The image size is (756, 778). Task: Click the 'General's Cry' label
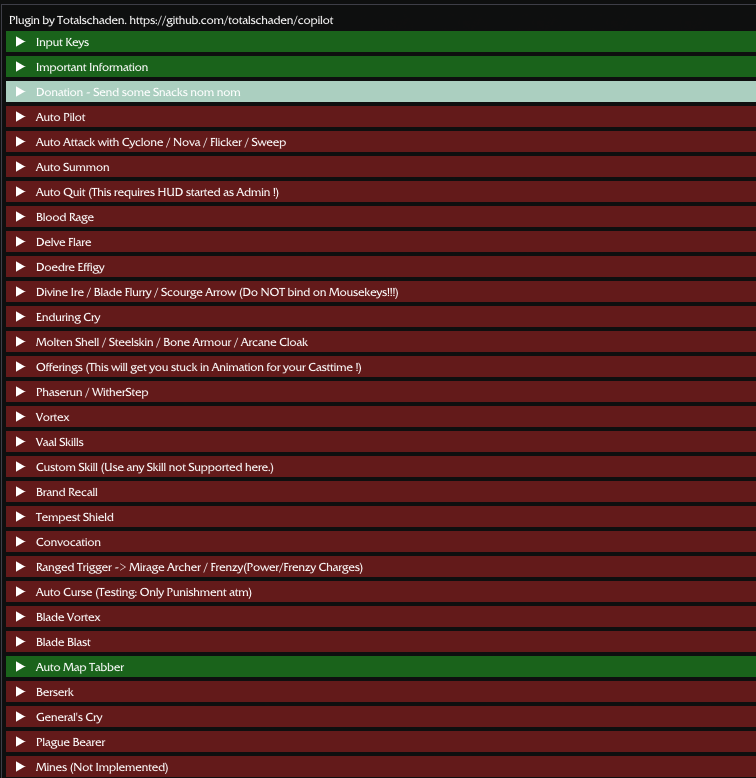69,717
